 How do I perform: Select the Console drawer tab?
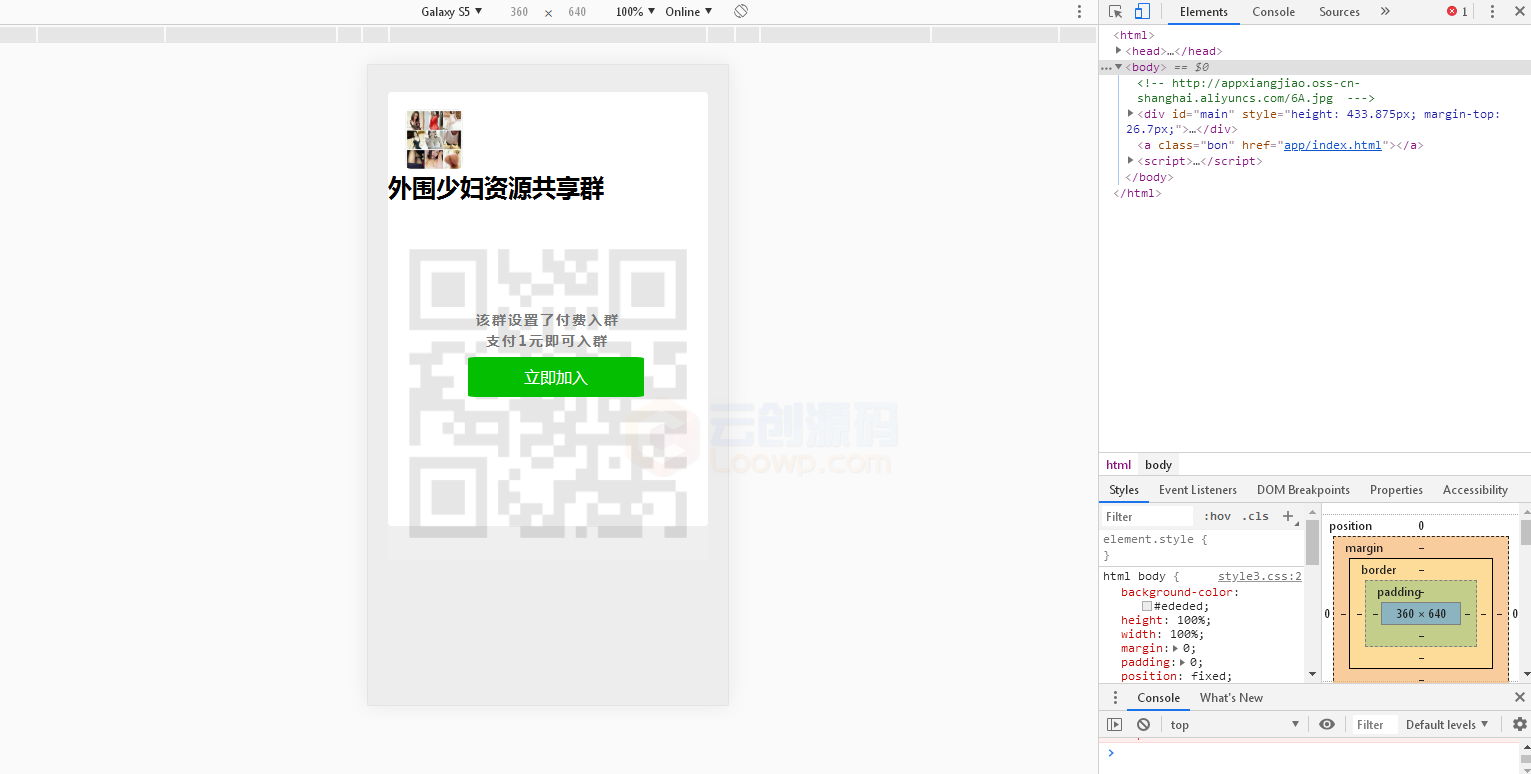(1158, 698)
